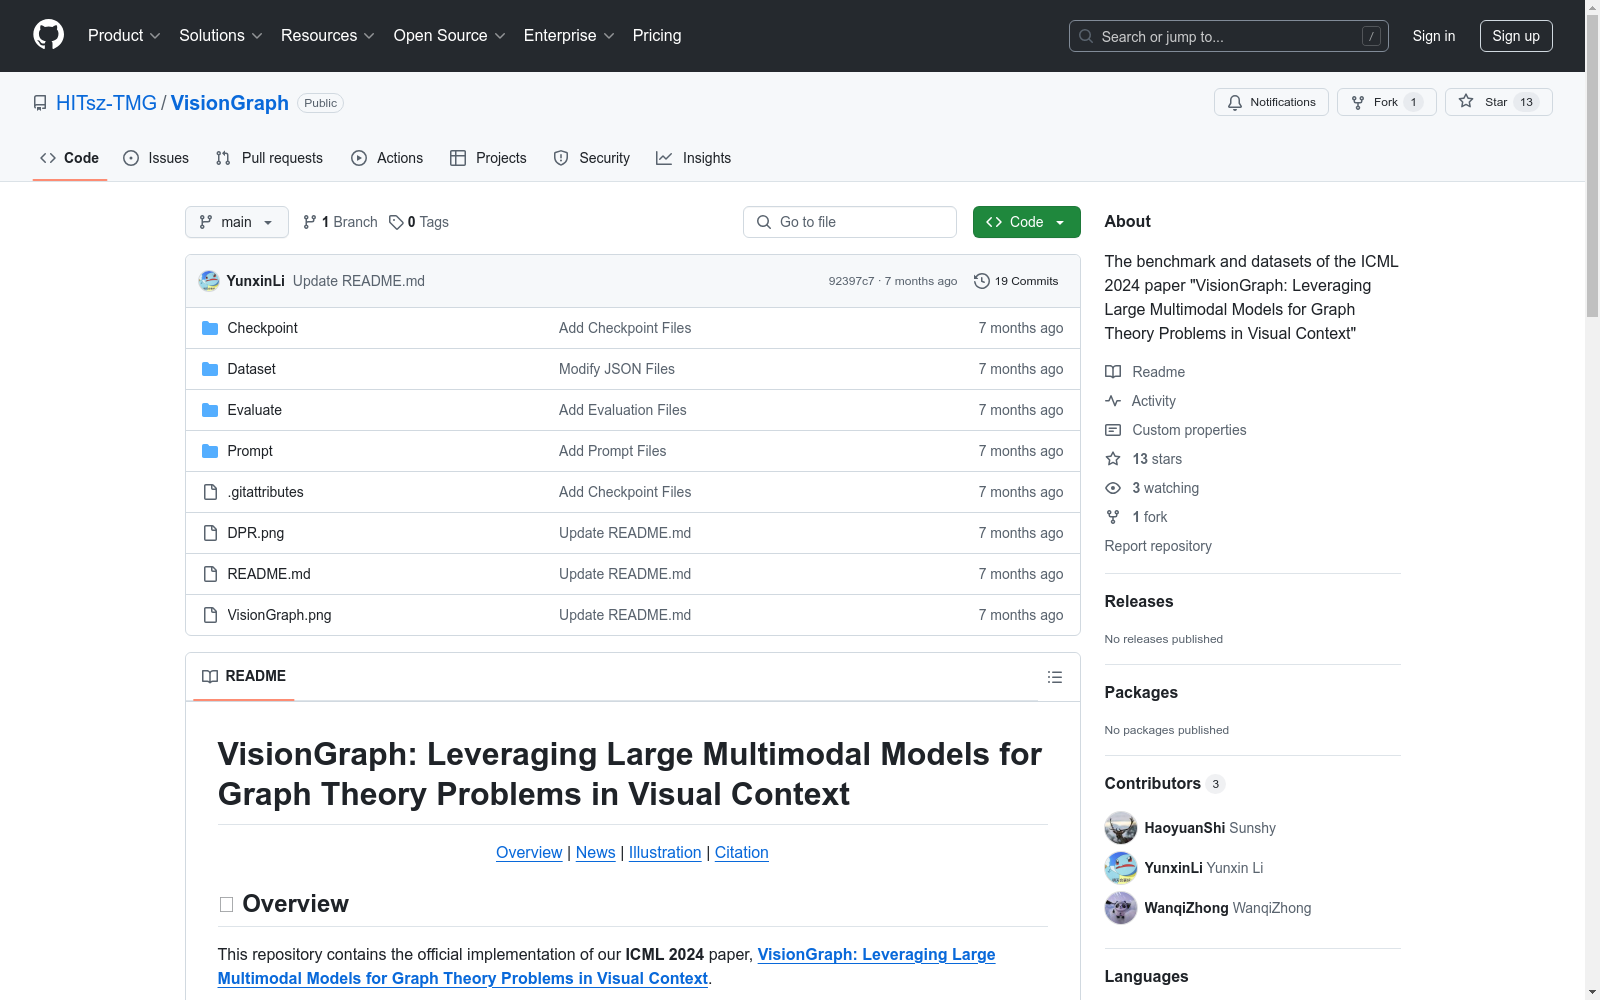The height and width of the screenshot is (1000, 1600).
Task: Click YunxinLi avatar in commit header
Action: pos(209,281)
